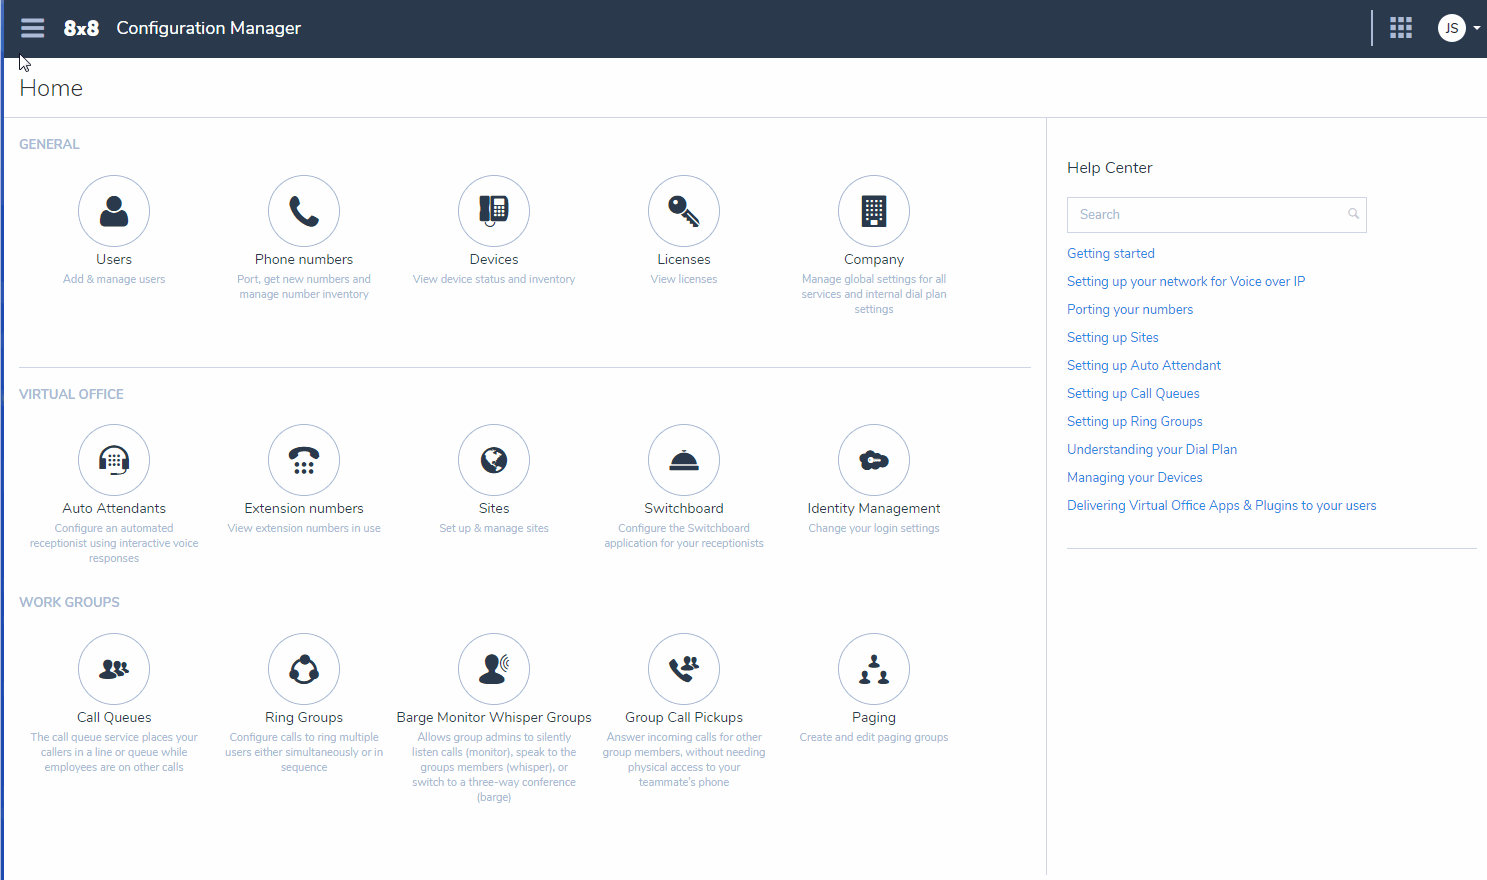The image size is (1487, 880).
Task: Click the Help Center search magnifier icon
Action: pyautogui.click(x=1353, y=214)
